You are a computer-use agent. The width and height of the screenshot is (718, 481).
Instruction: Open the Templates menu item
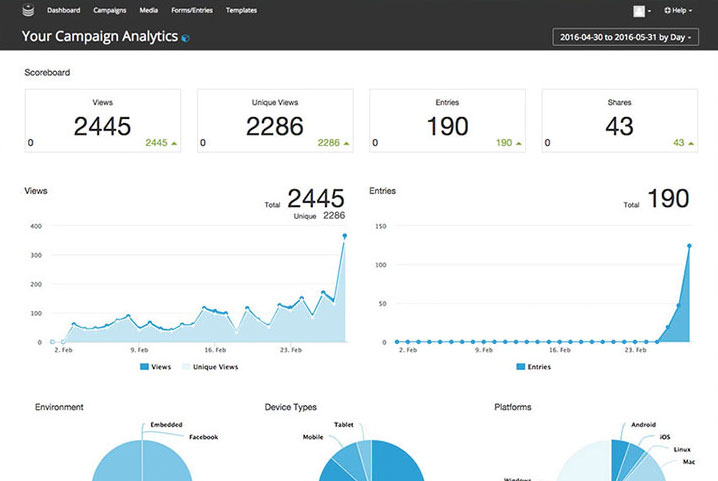pos(241,10)
